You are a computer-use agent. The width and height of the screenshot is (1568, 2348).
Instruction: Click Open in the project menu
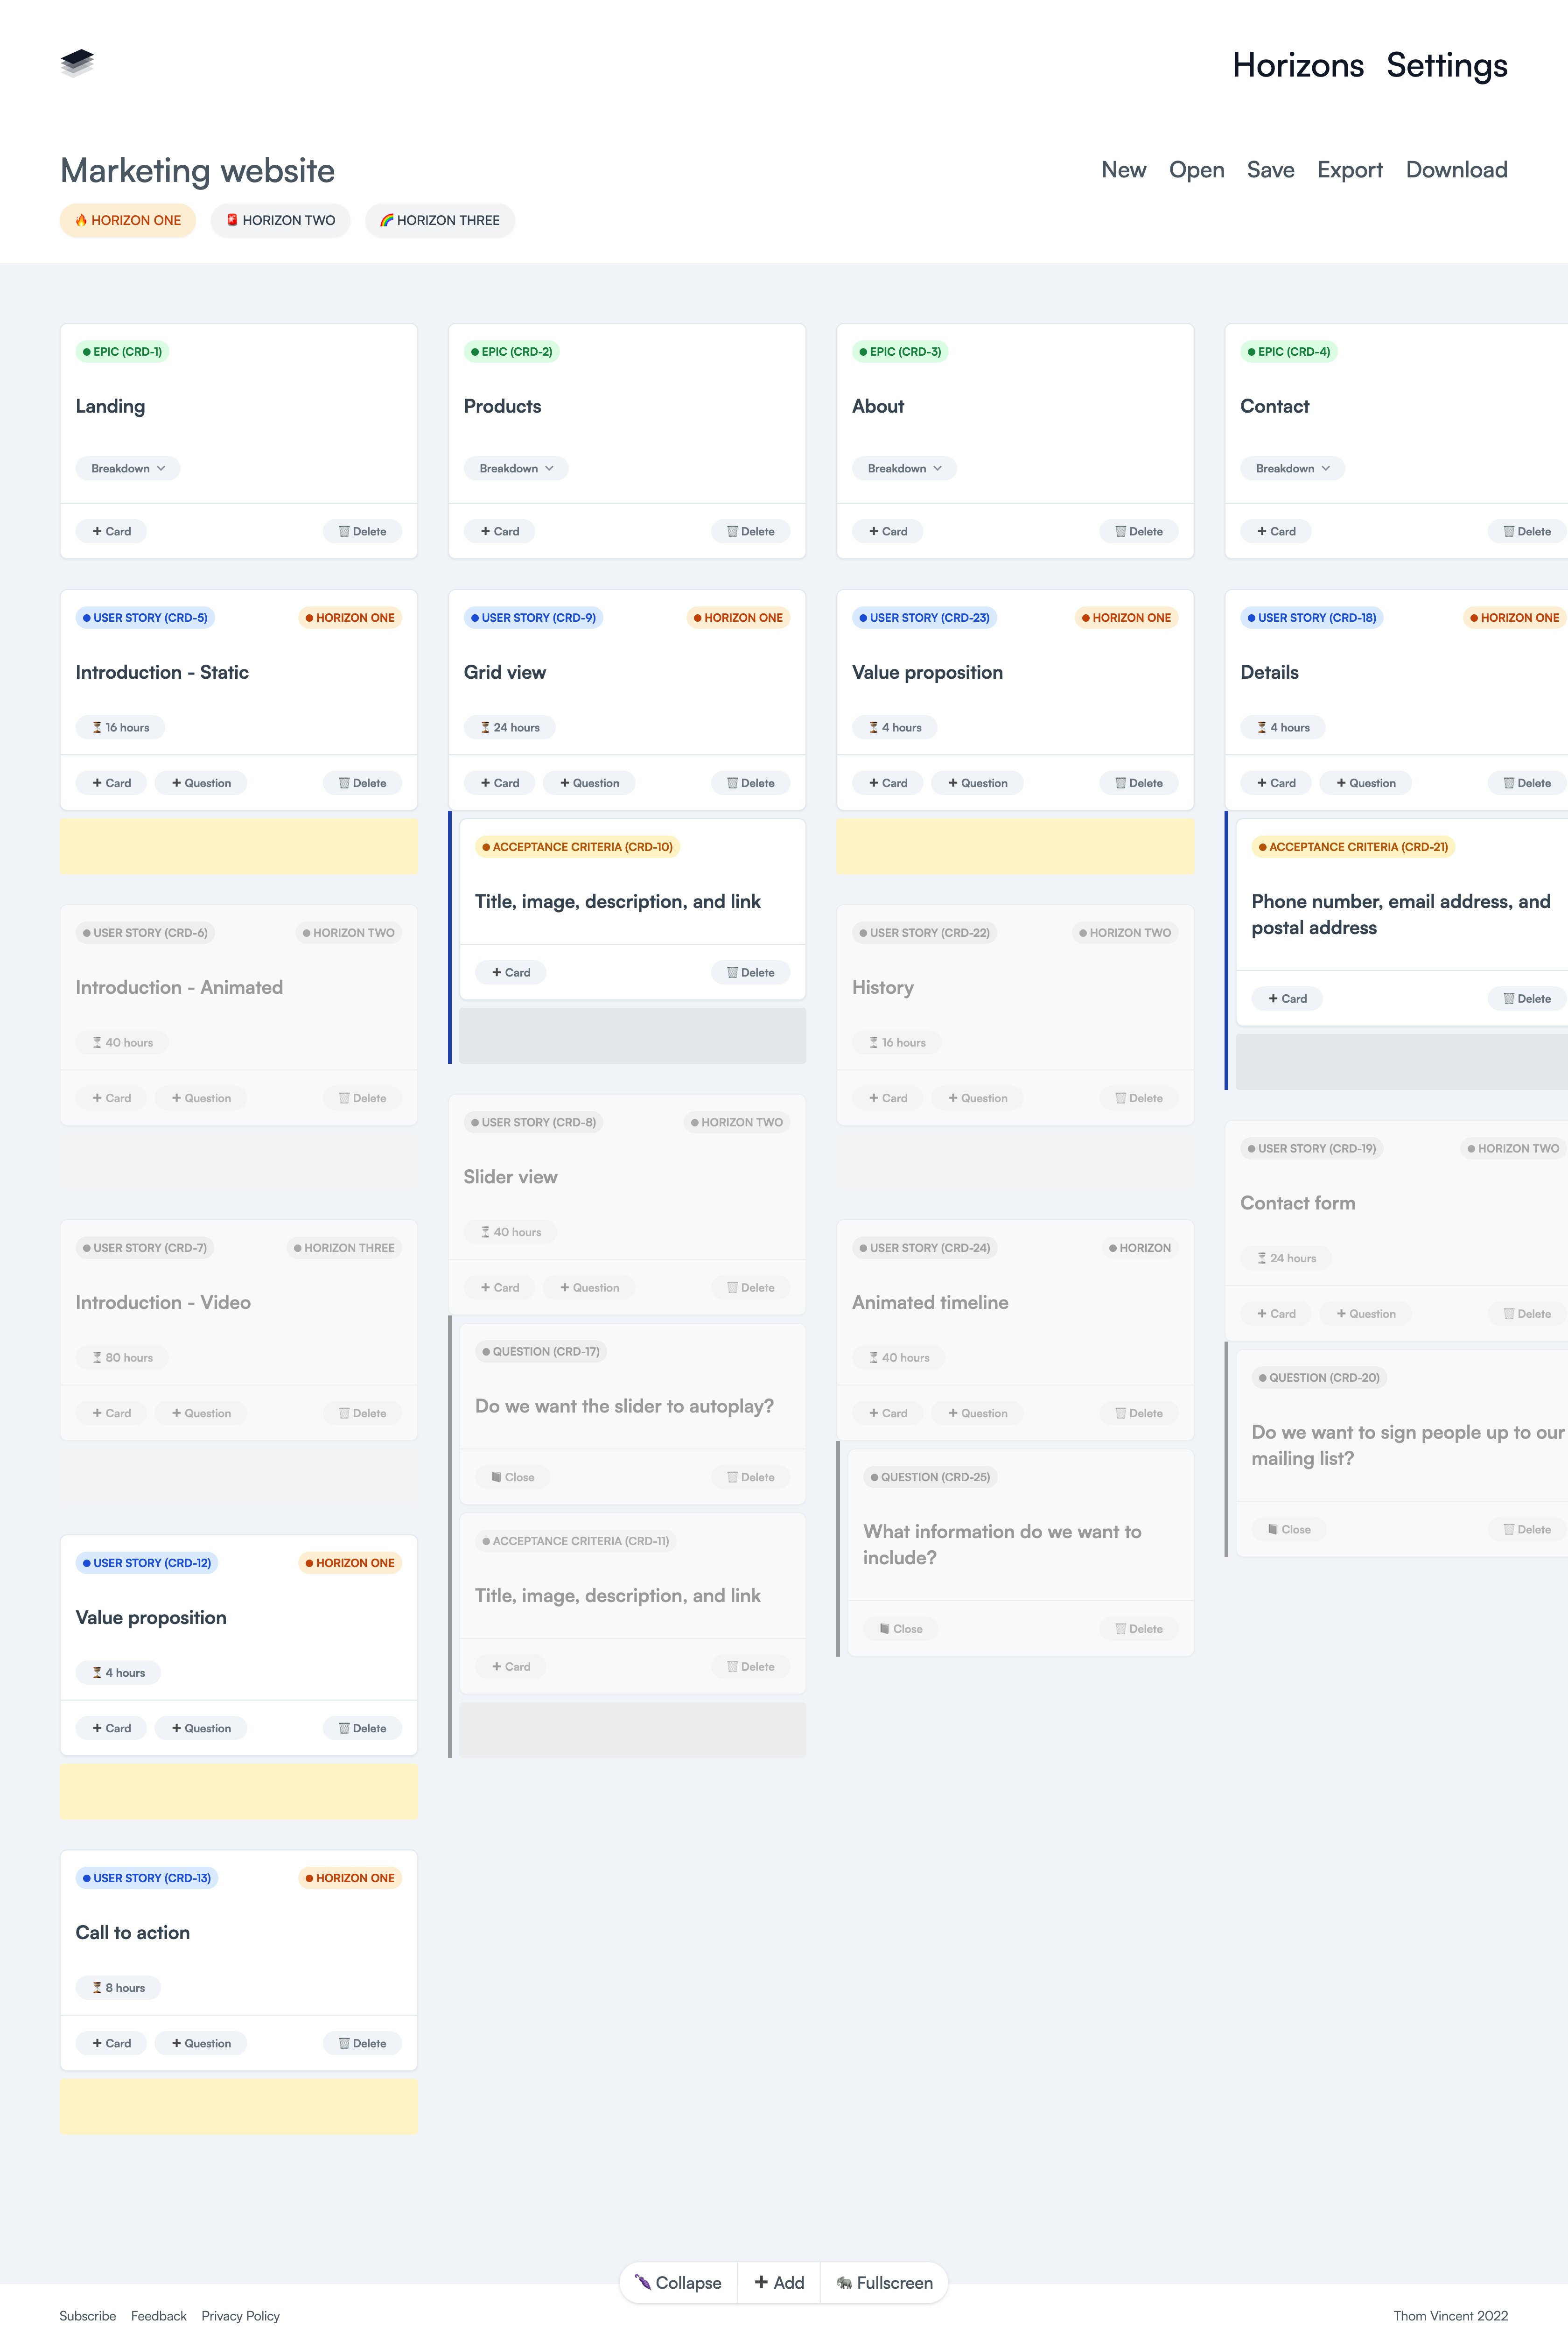coord(1196,170)
